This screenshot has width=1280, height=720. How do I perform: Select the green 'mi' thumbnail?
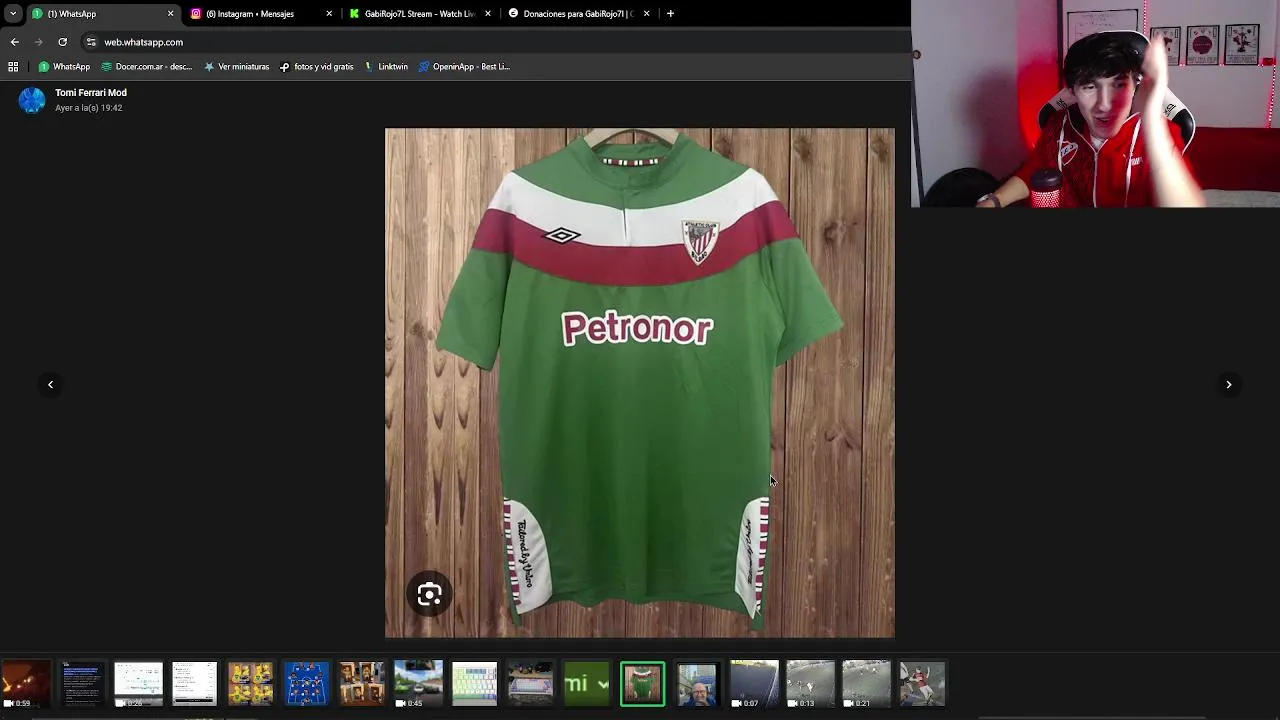click(586, 685)
